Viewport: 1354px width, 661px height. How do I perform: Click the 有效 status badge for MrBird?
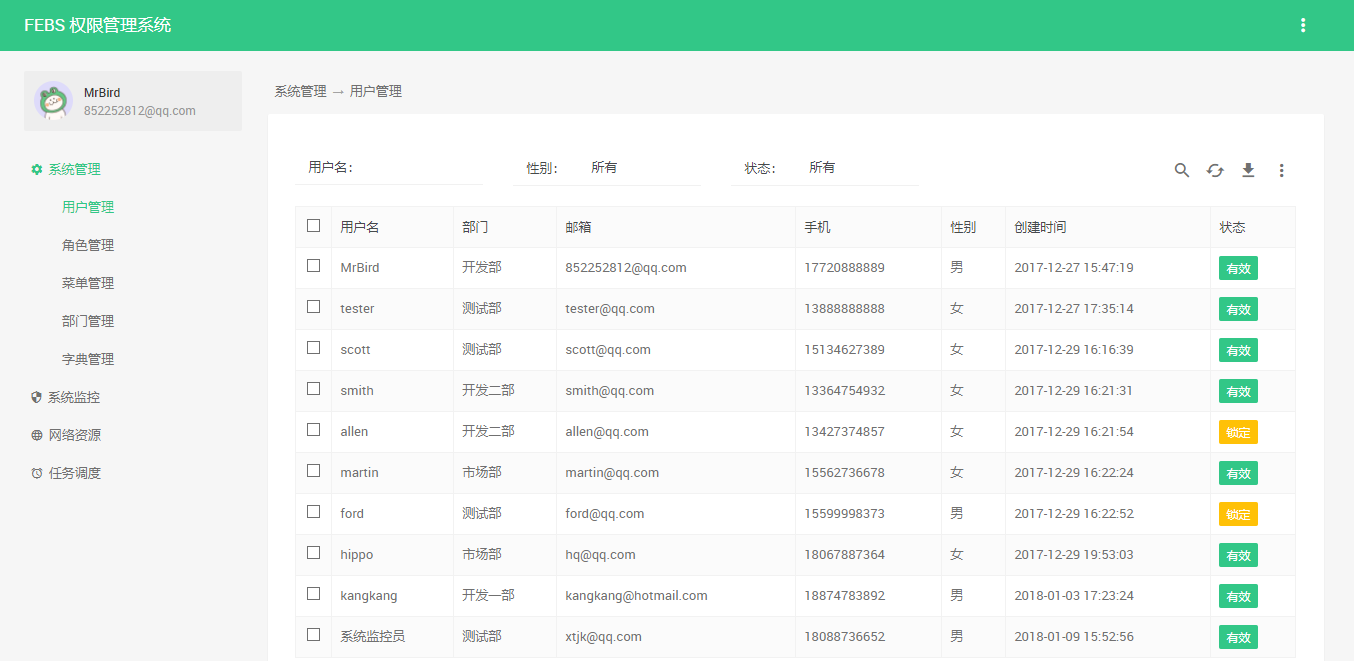(1238, 268)
